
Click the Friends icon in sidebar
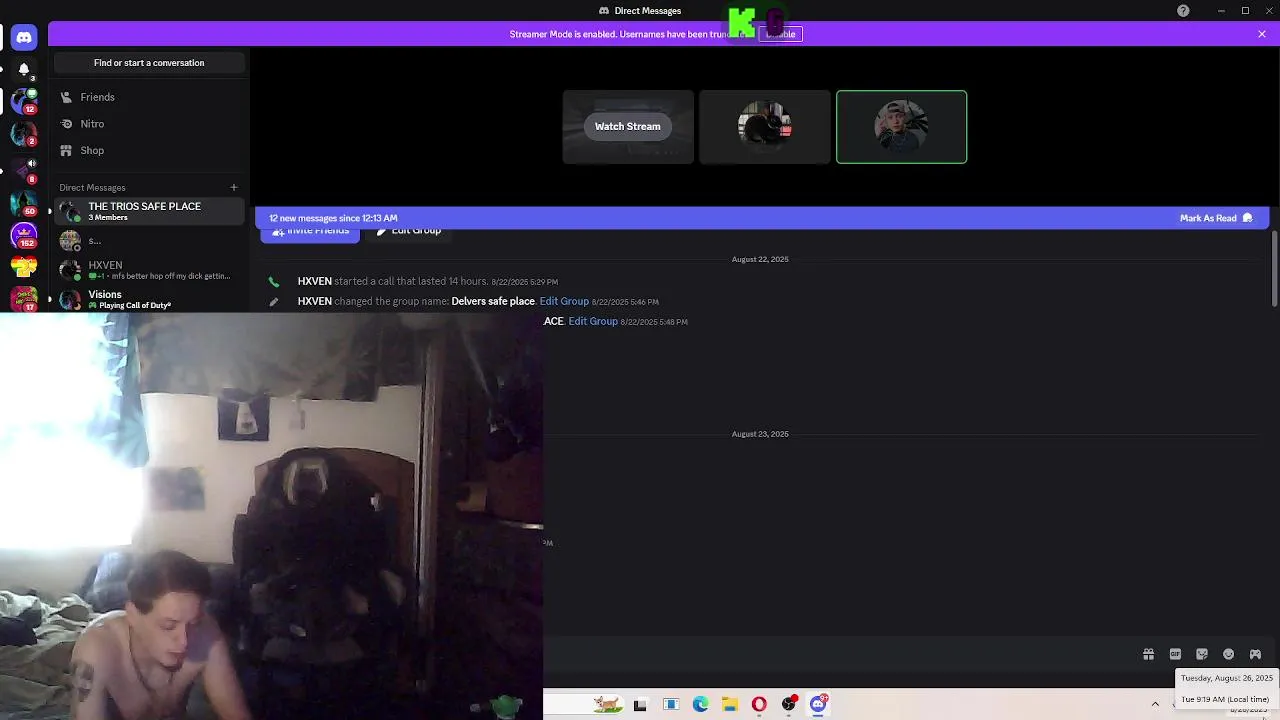click(66, 97)
